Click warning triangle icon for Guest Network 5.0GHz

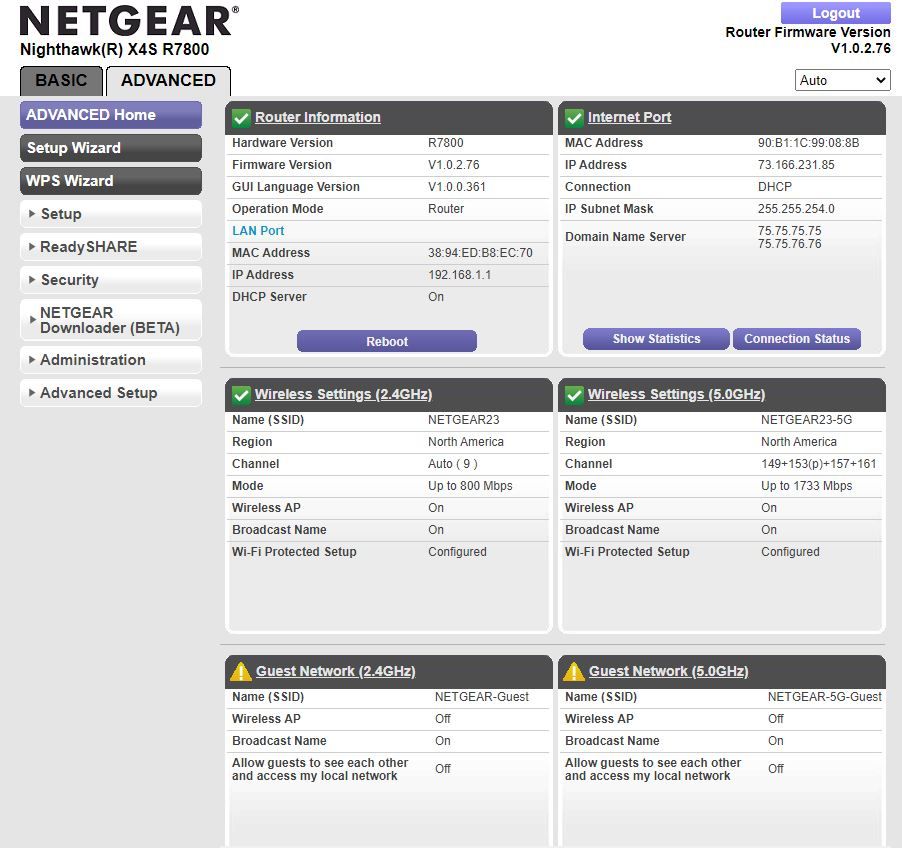573,672
